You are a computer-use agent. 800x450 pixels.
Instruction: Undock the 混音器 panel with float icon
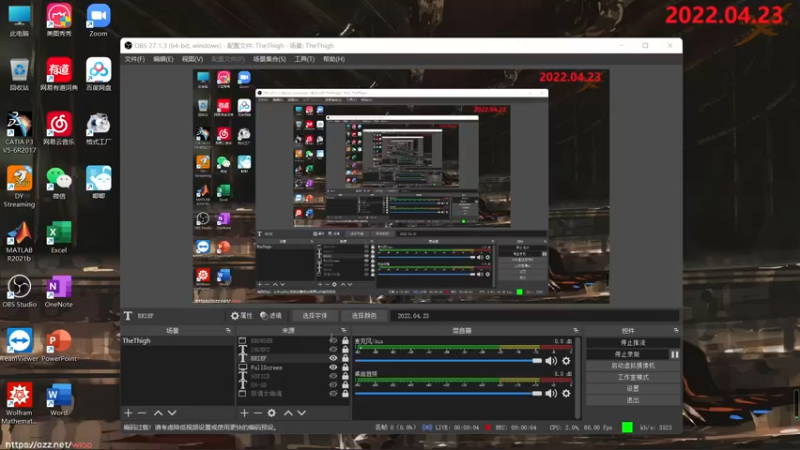click(576, 331)
